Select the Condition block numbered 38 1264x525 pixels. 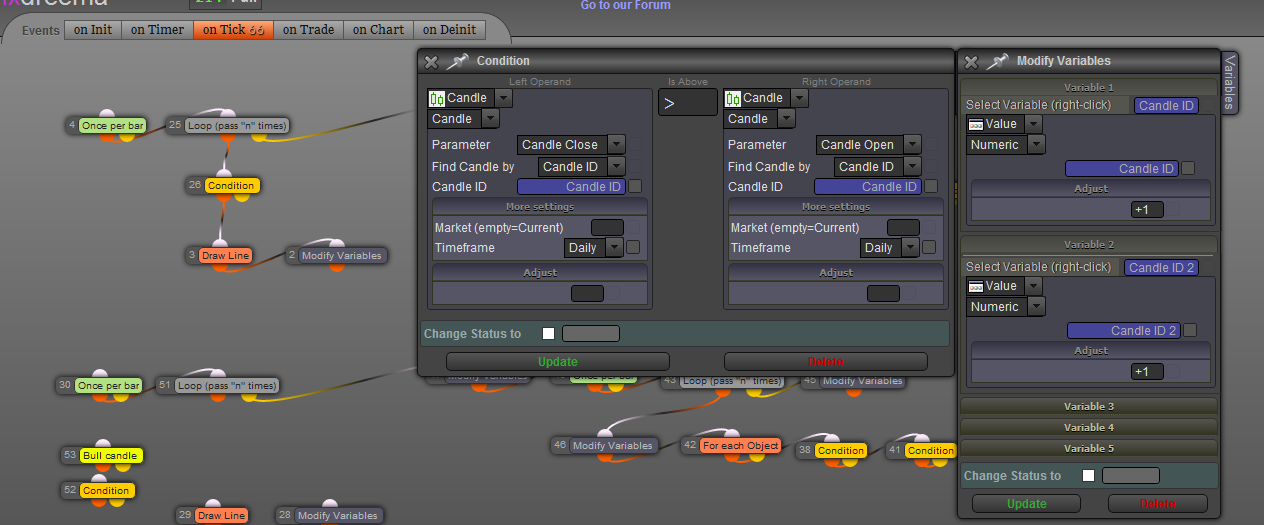click(840, 450)
